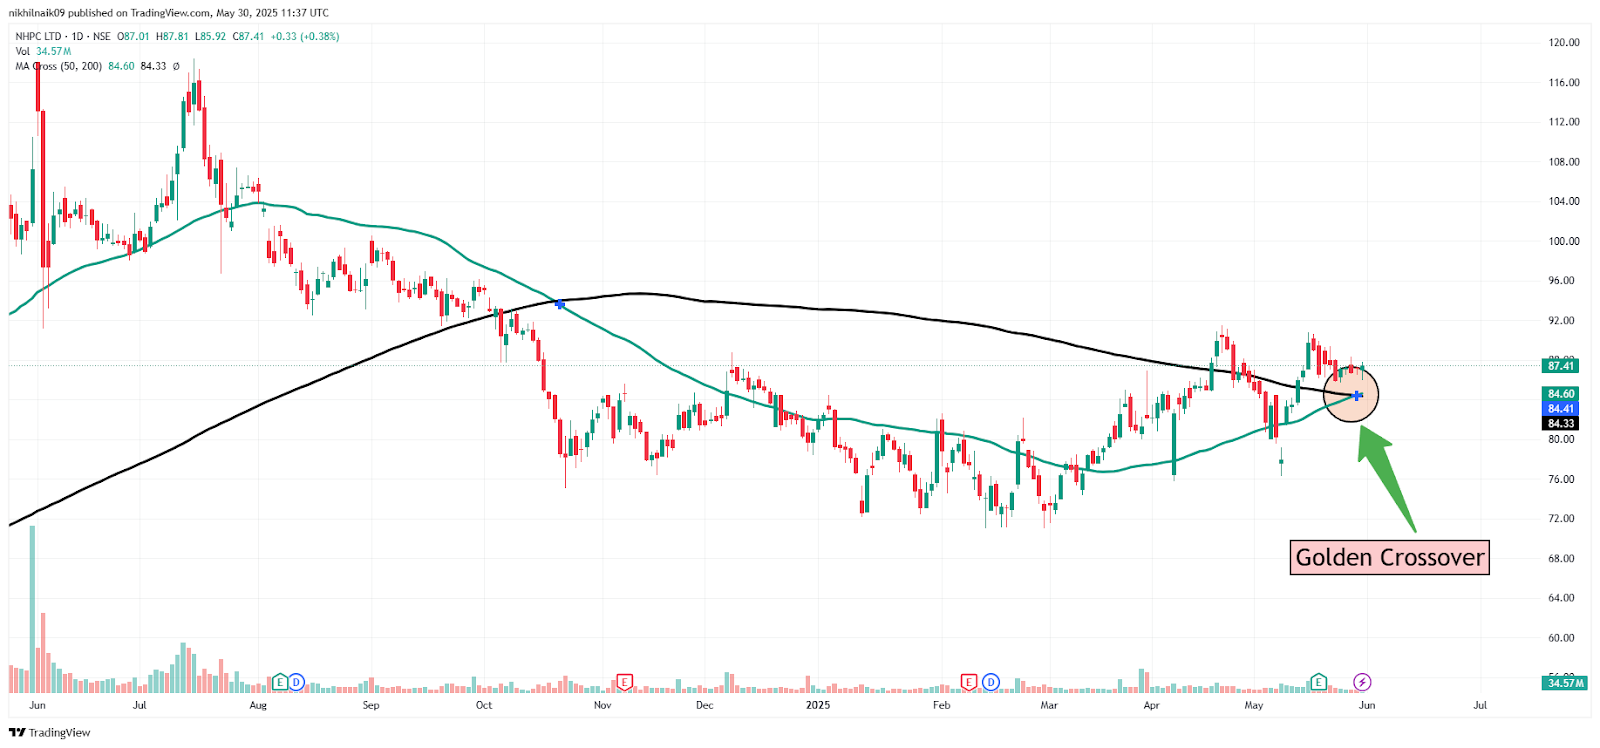
Task: Click the tall volume bar near Jun
Action: click(33, 609)
